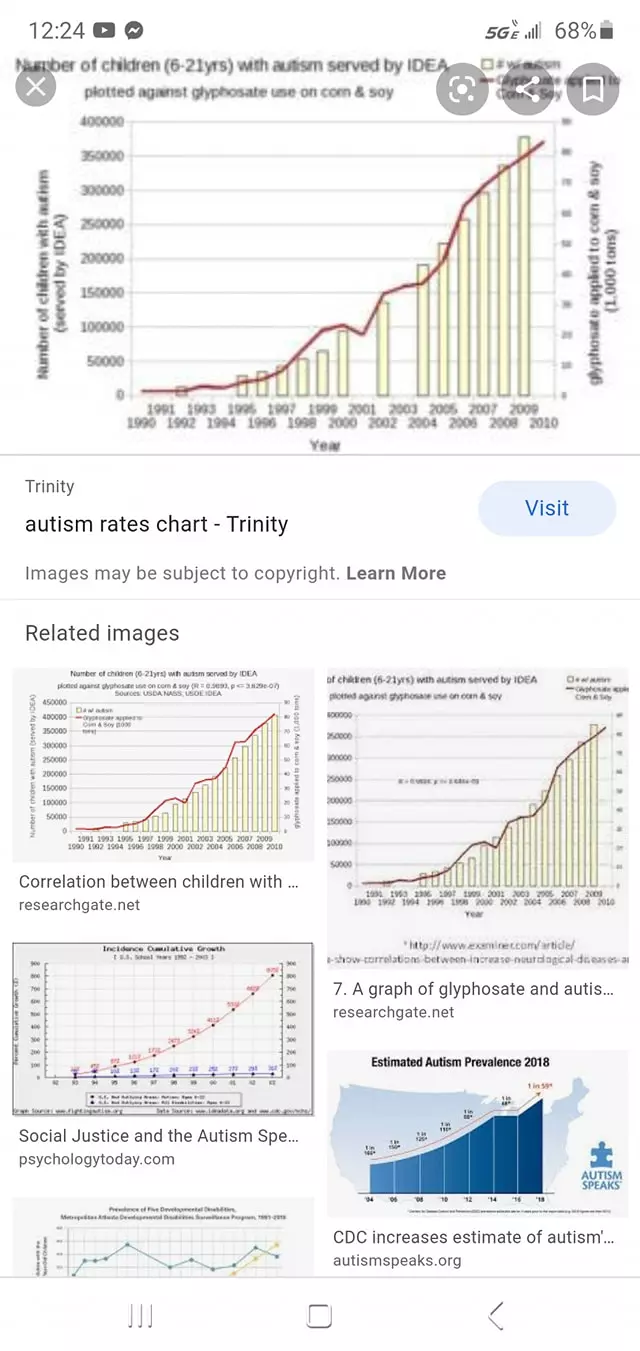640x1351 pixels.
Task: Tap 'CDC increases estimate of autism' title
Action: click(x=474, y=1237)
